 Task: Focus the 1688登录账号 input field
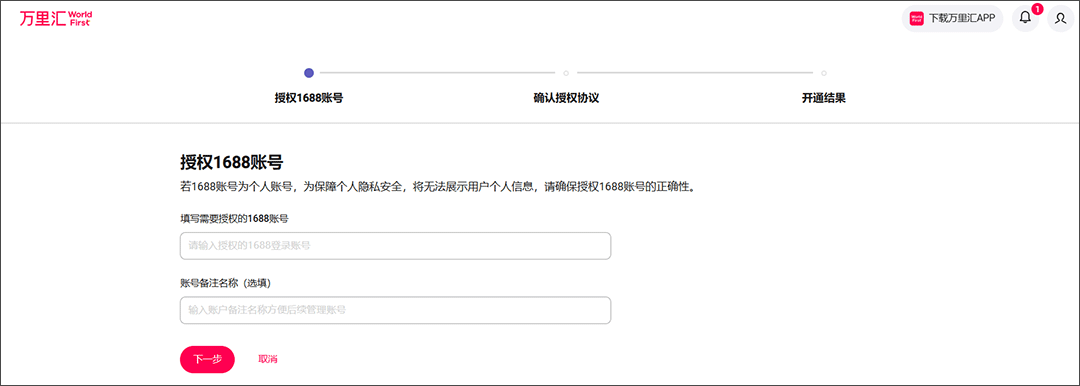point(395,246)
